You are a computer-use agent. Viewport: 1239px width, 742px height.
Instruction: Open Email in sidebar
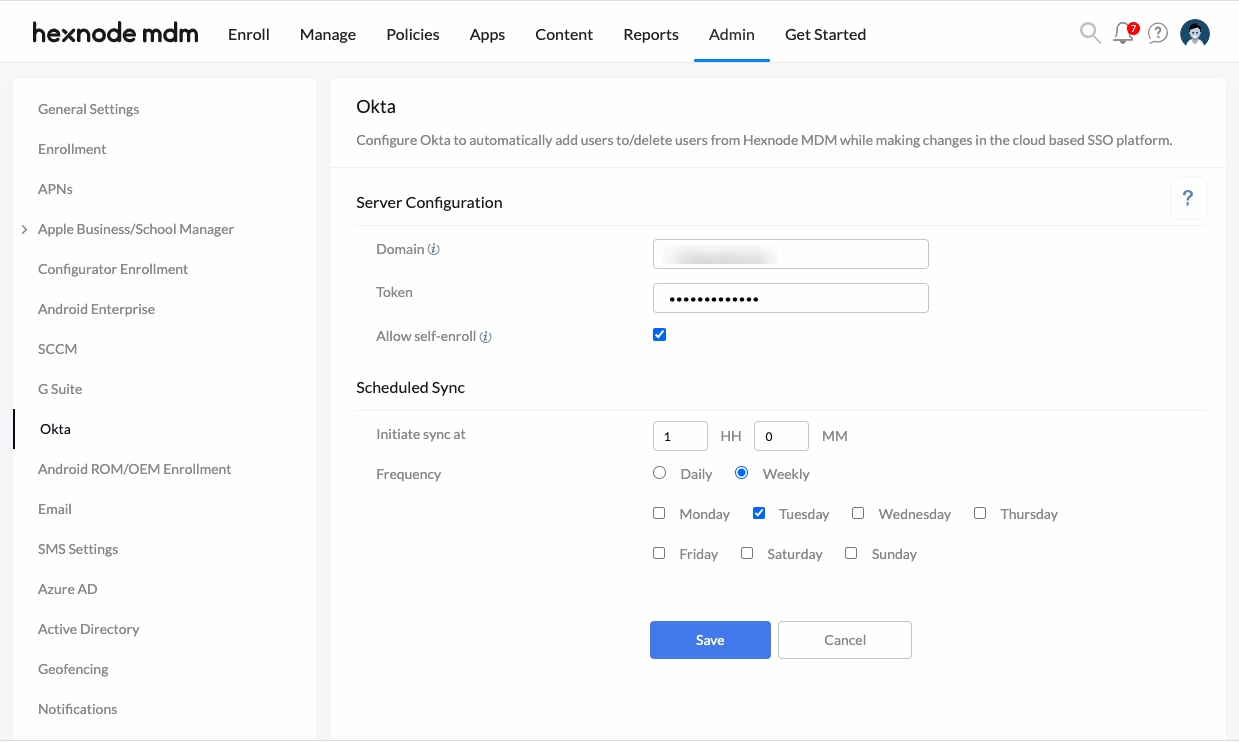pos(55,509)
